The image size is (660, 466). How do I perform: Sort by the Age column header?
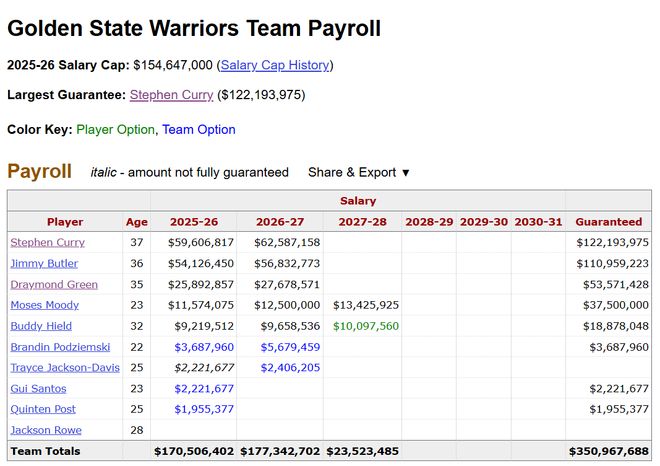click(136, 221)
